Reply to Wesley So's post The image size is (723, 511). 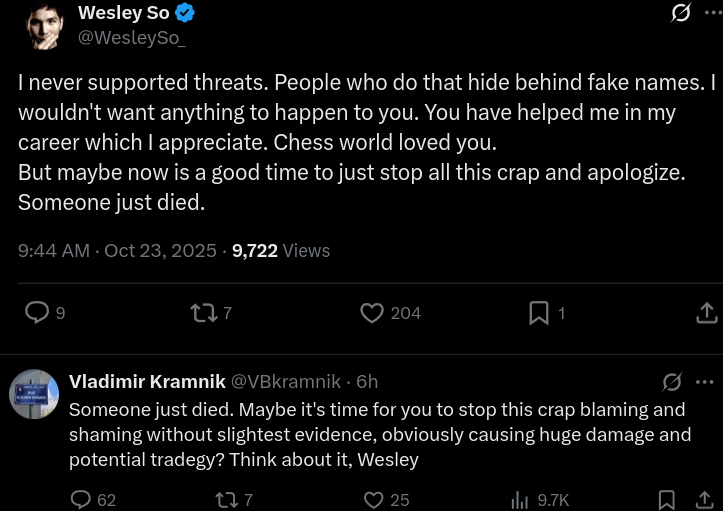click(x=37, y=313)
